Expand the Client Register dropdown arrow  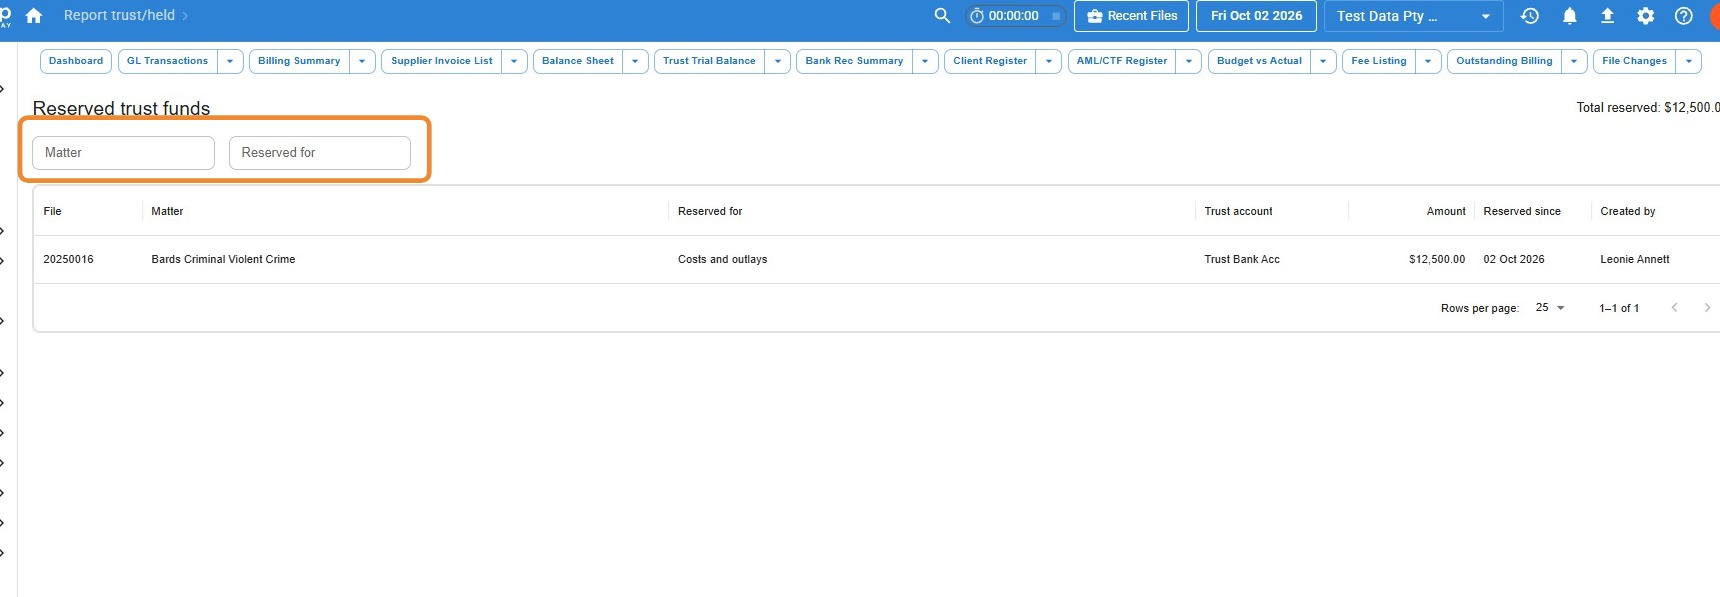(1048, 61)
